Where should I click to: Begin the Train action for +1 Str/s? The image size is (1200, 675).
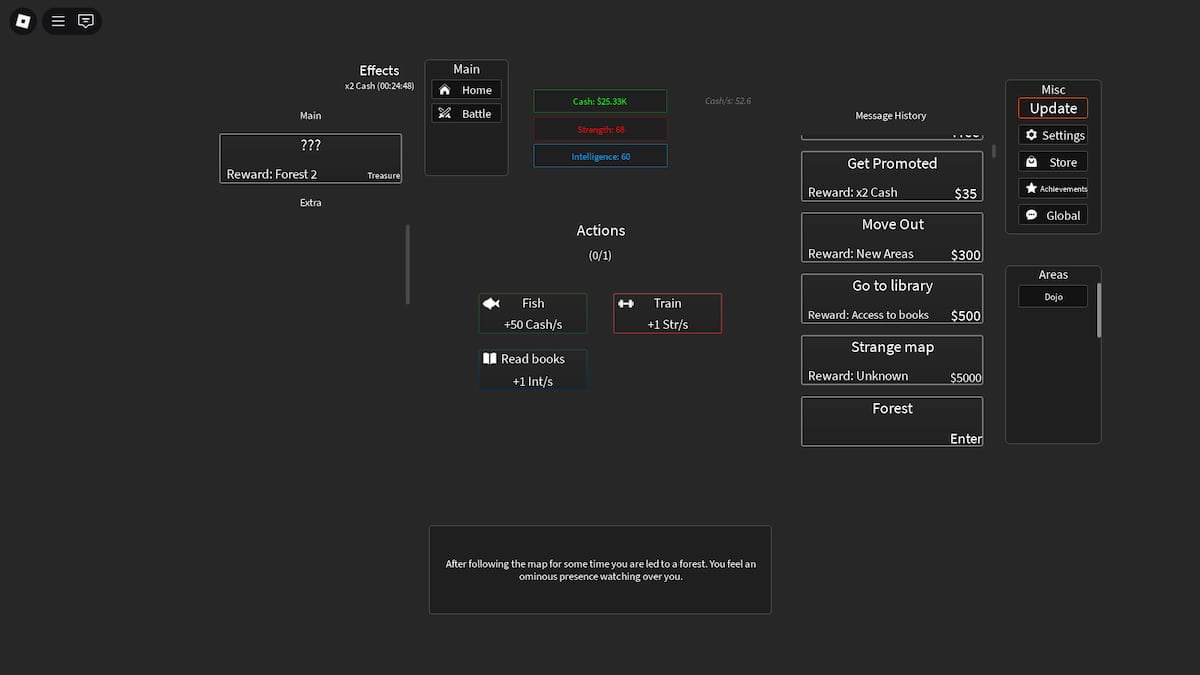pos(667,312)
